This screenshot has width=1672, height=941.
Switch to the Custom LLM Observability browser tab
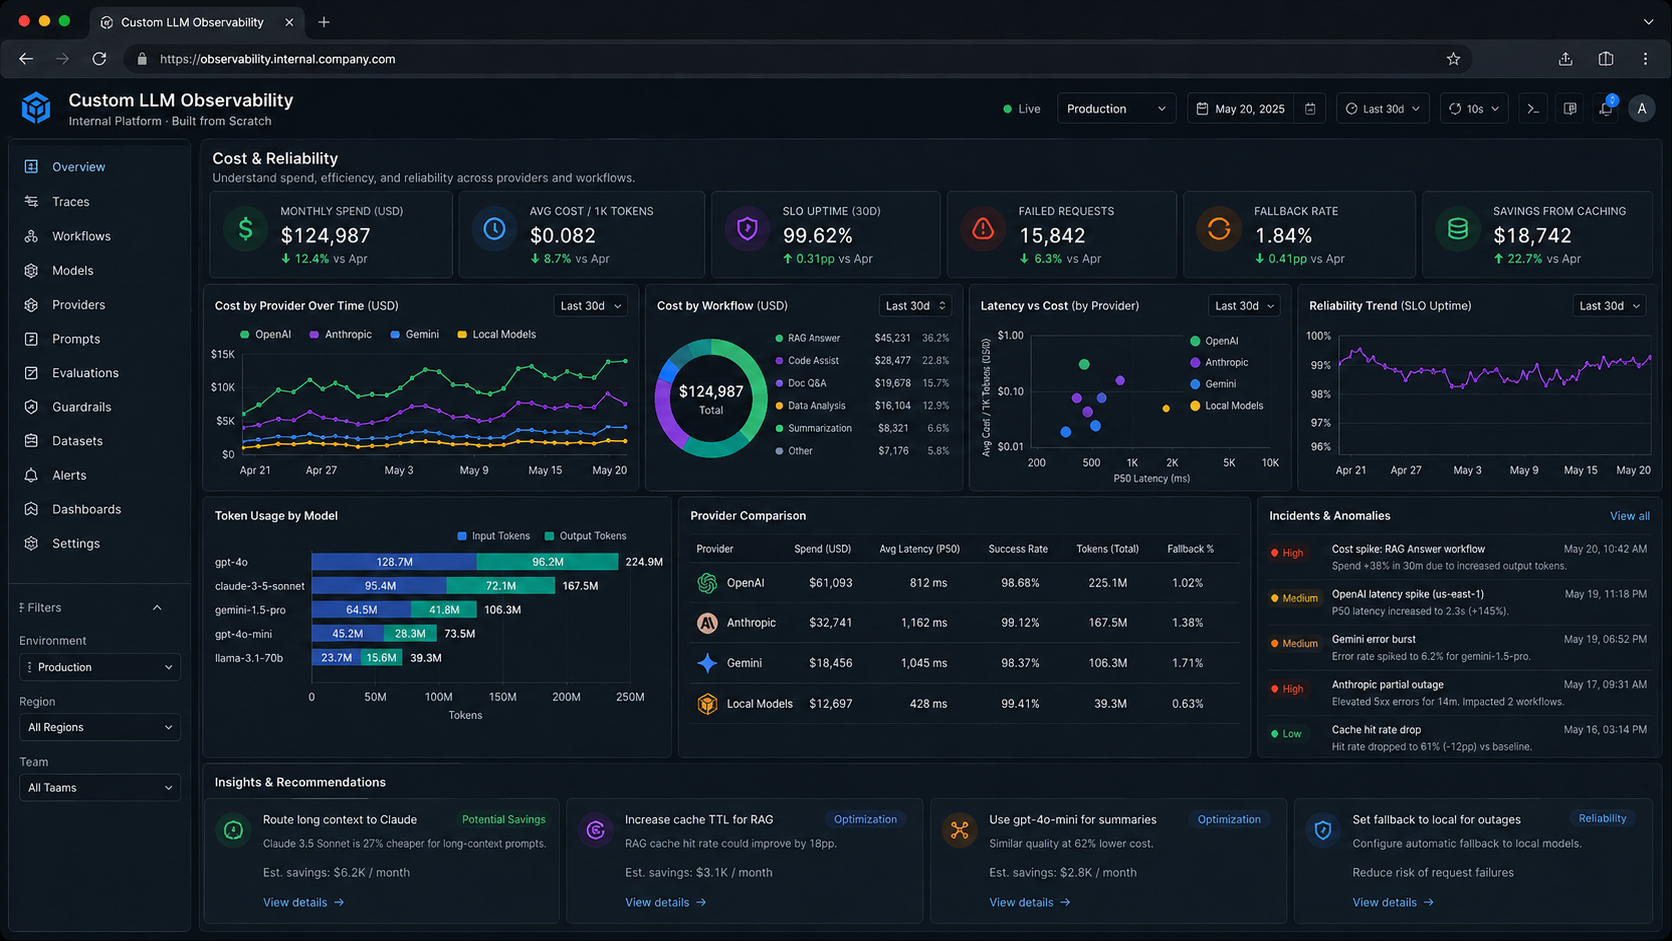click(x=190, y=21)
